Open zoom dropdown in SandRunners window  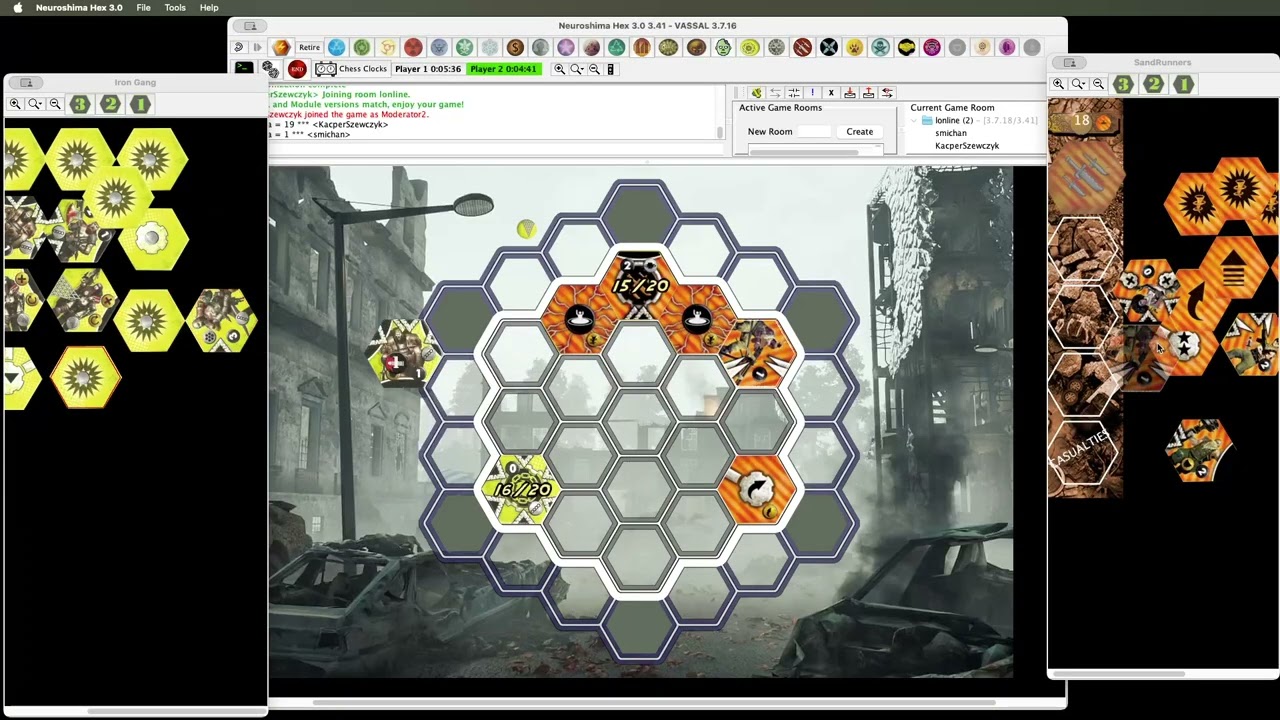tap(1079, 84)
